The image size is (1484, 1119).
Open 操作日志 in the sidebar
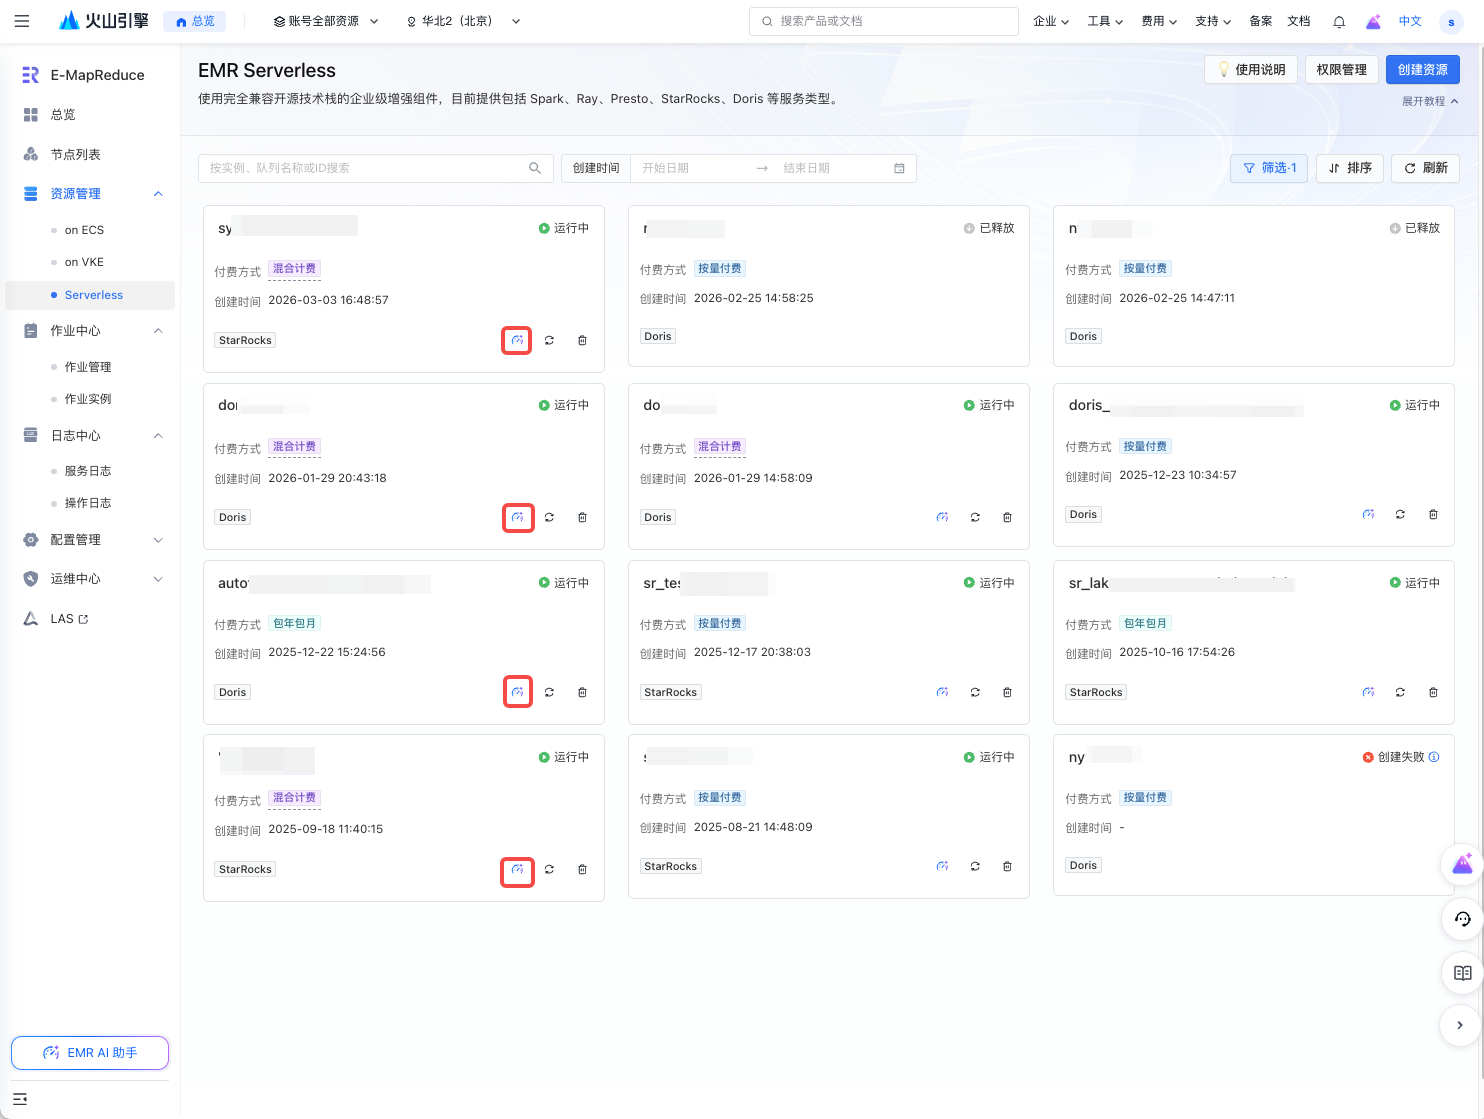pyautogui.click(x=90, y=503)
